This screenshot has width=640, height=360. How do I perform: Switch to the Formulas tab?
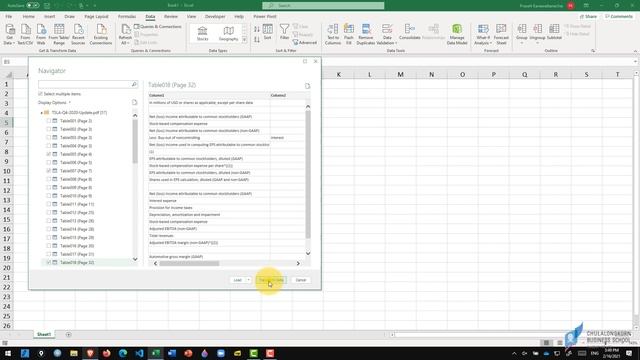(x=127, y=16)
